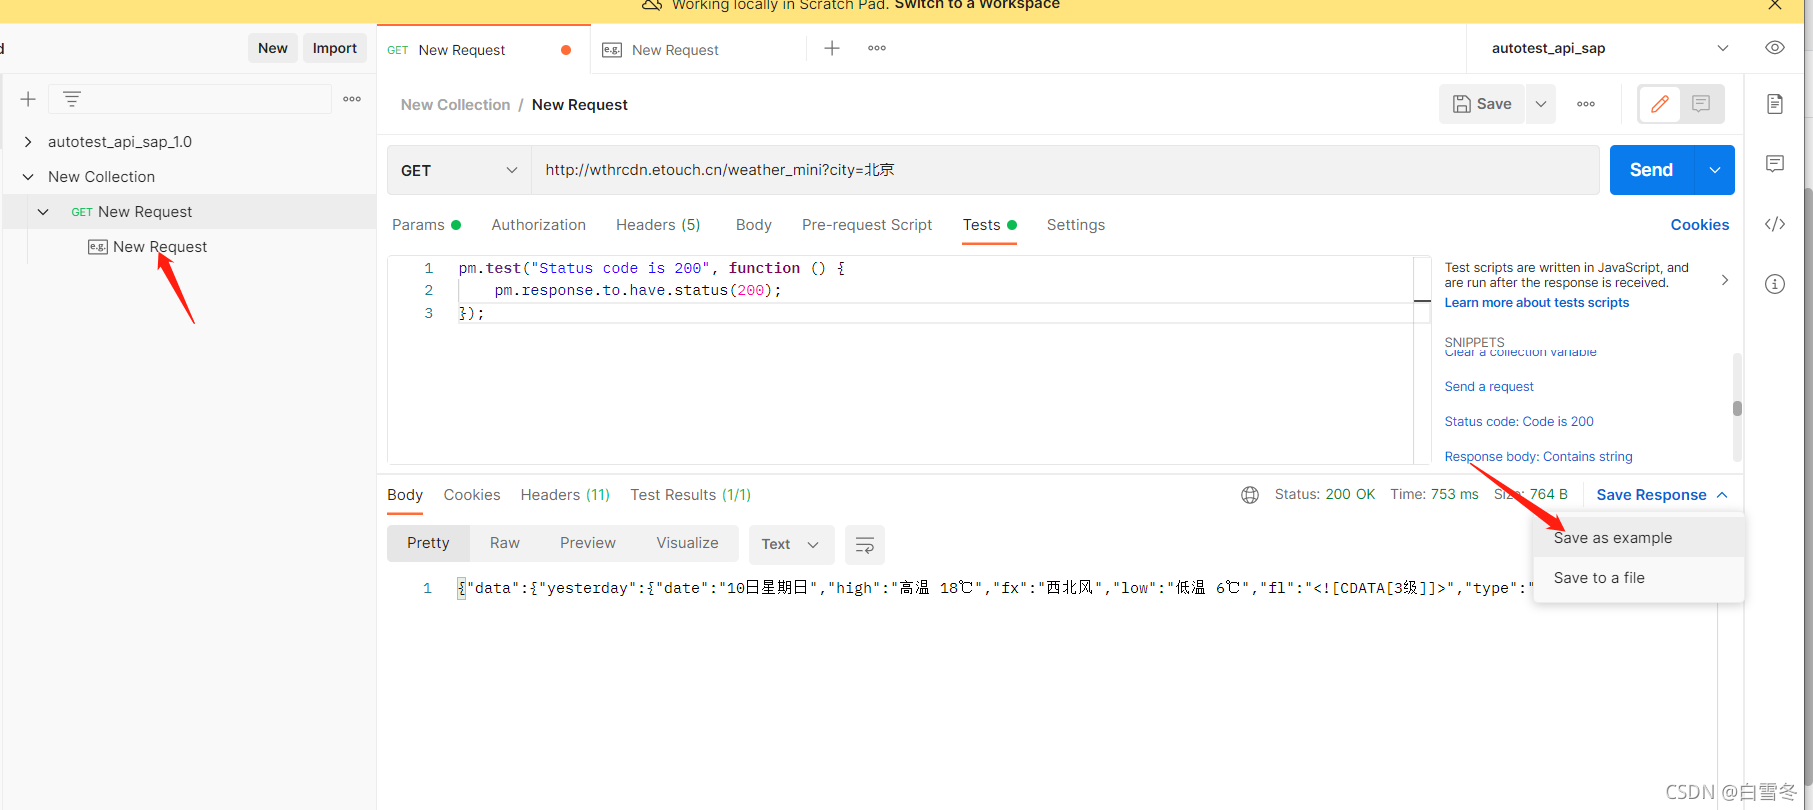Open the comments icon in right sidebar
Image resolution: width=1813 pixels, height=810 pixels.
point(1775,164)
